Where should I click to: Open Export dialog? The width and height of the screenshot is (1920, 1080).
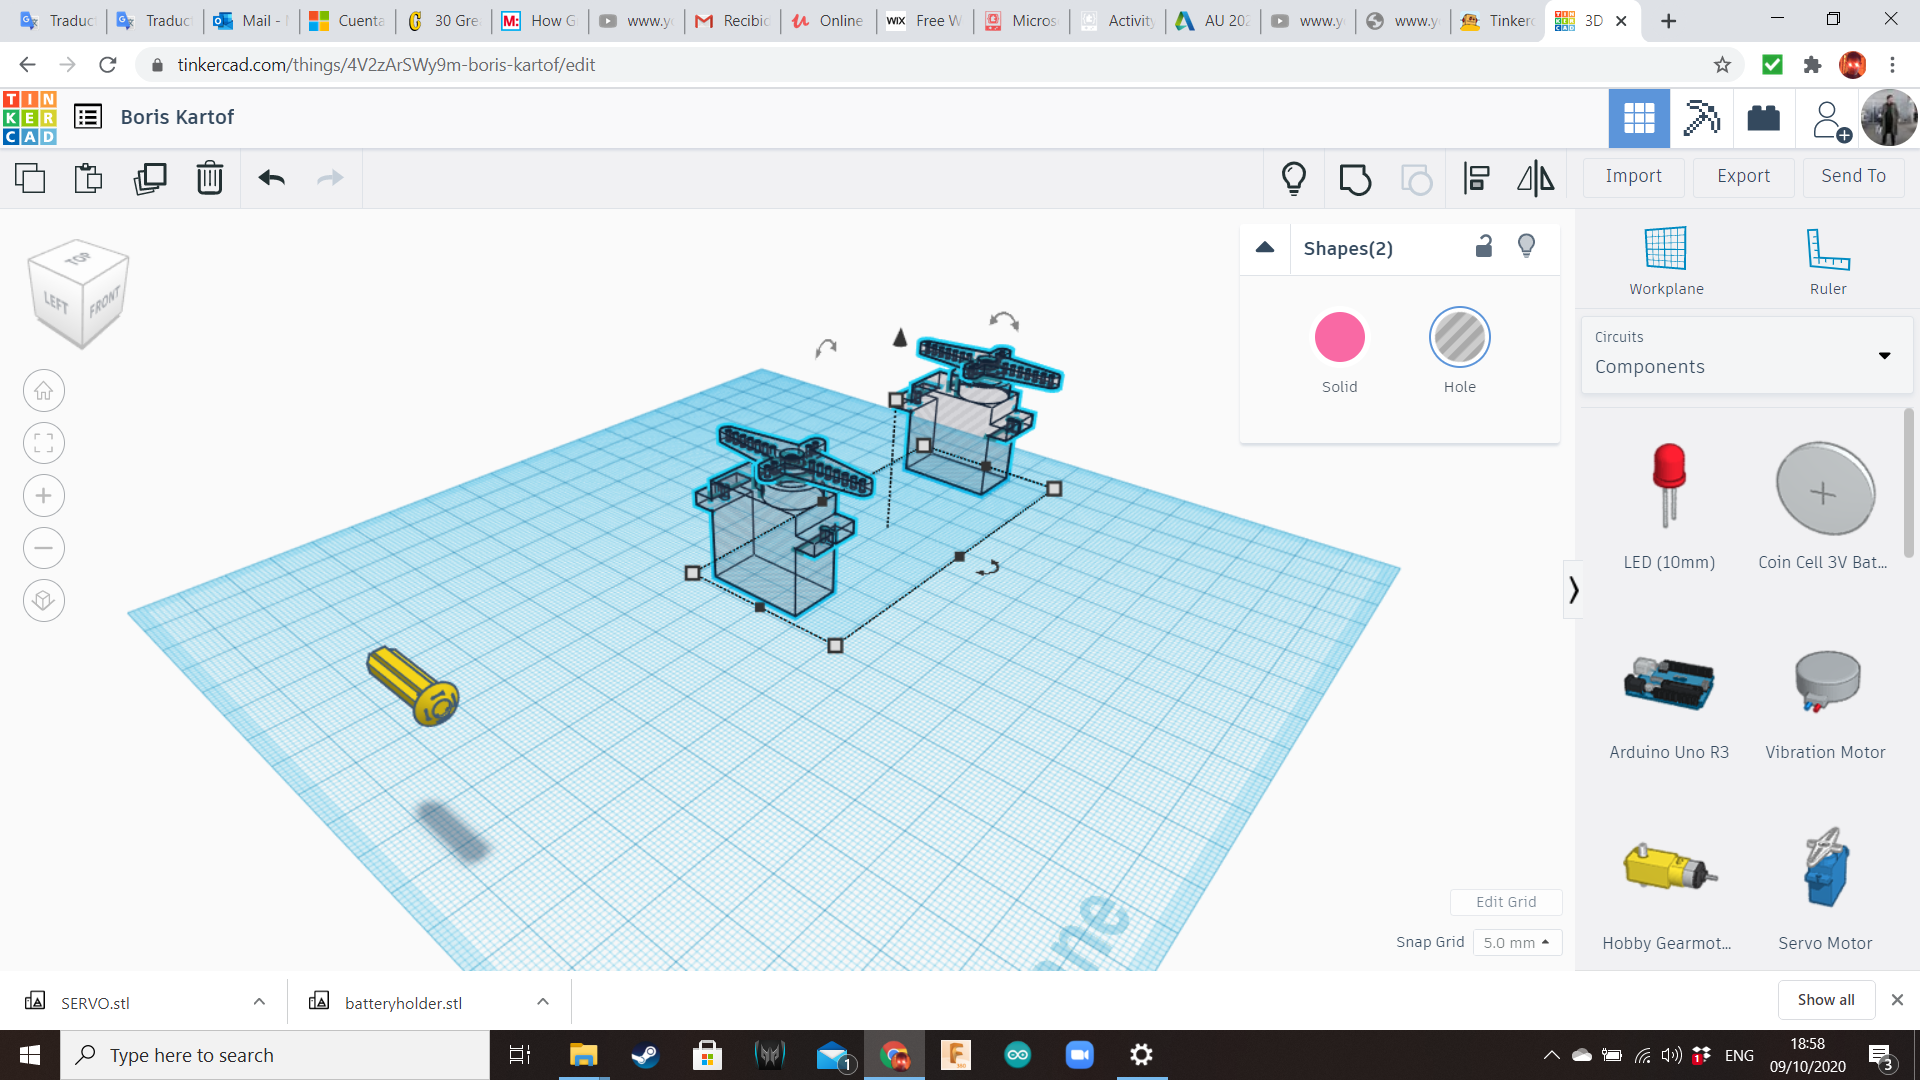coord(1743,176)
